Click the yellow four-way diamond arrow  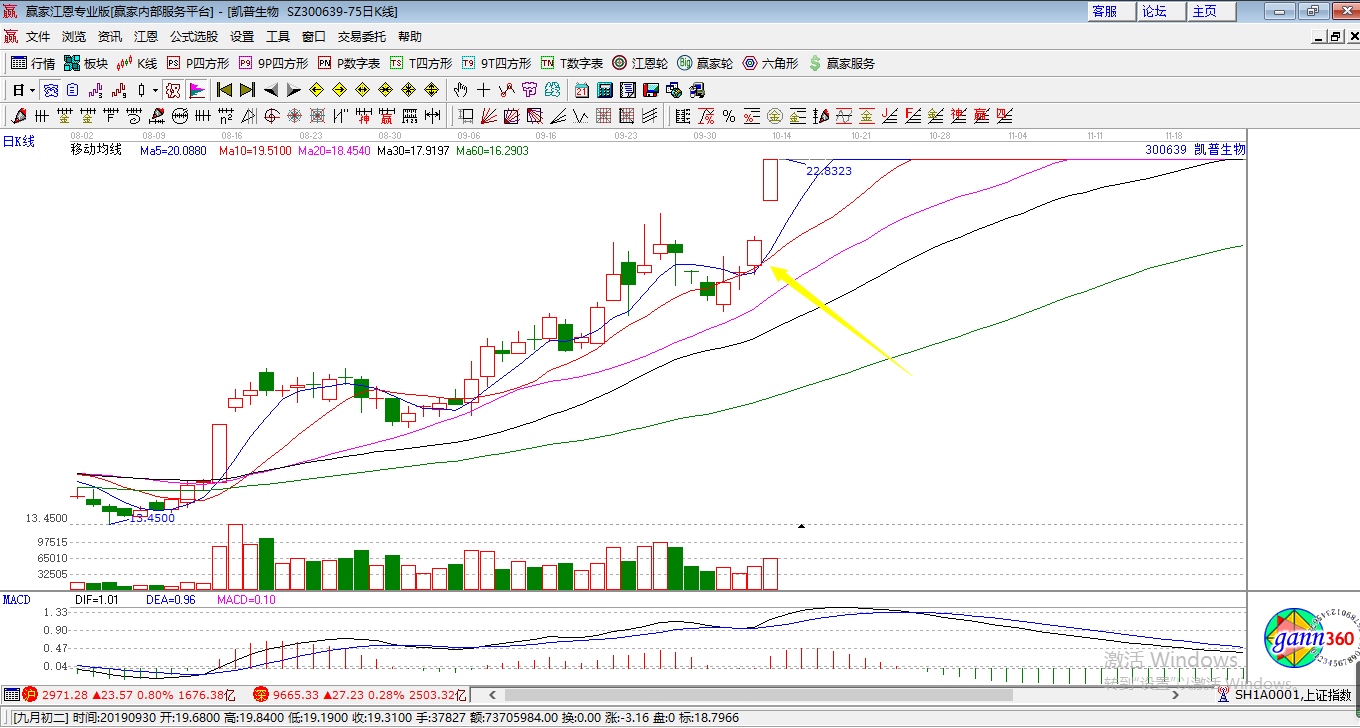[431, 89]
